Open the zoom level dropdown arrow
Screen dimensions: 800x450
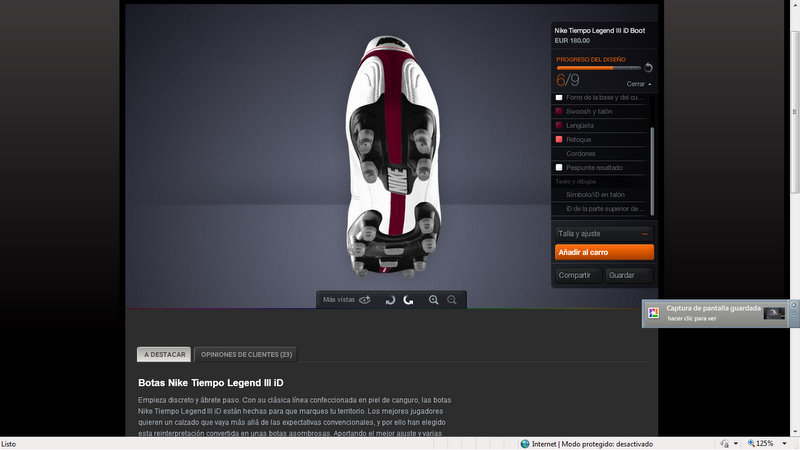784,444
